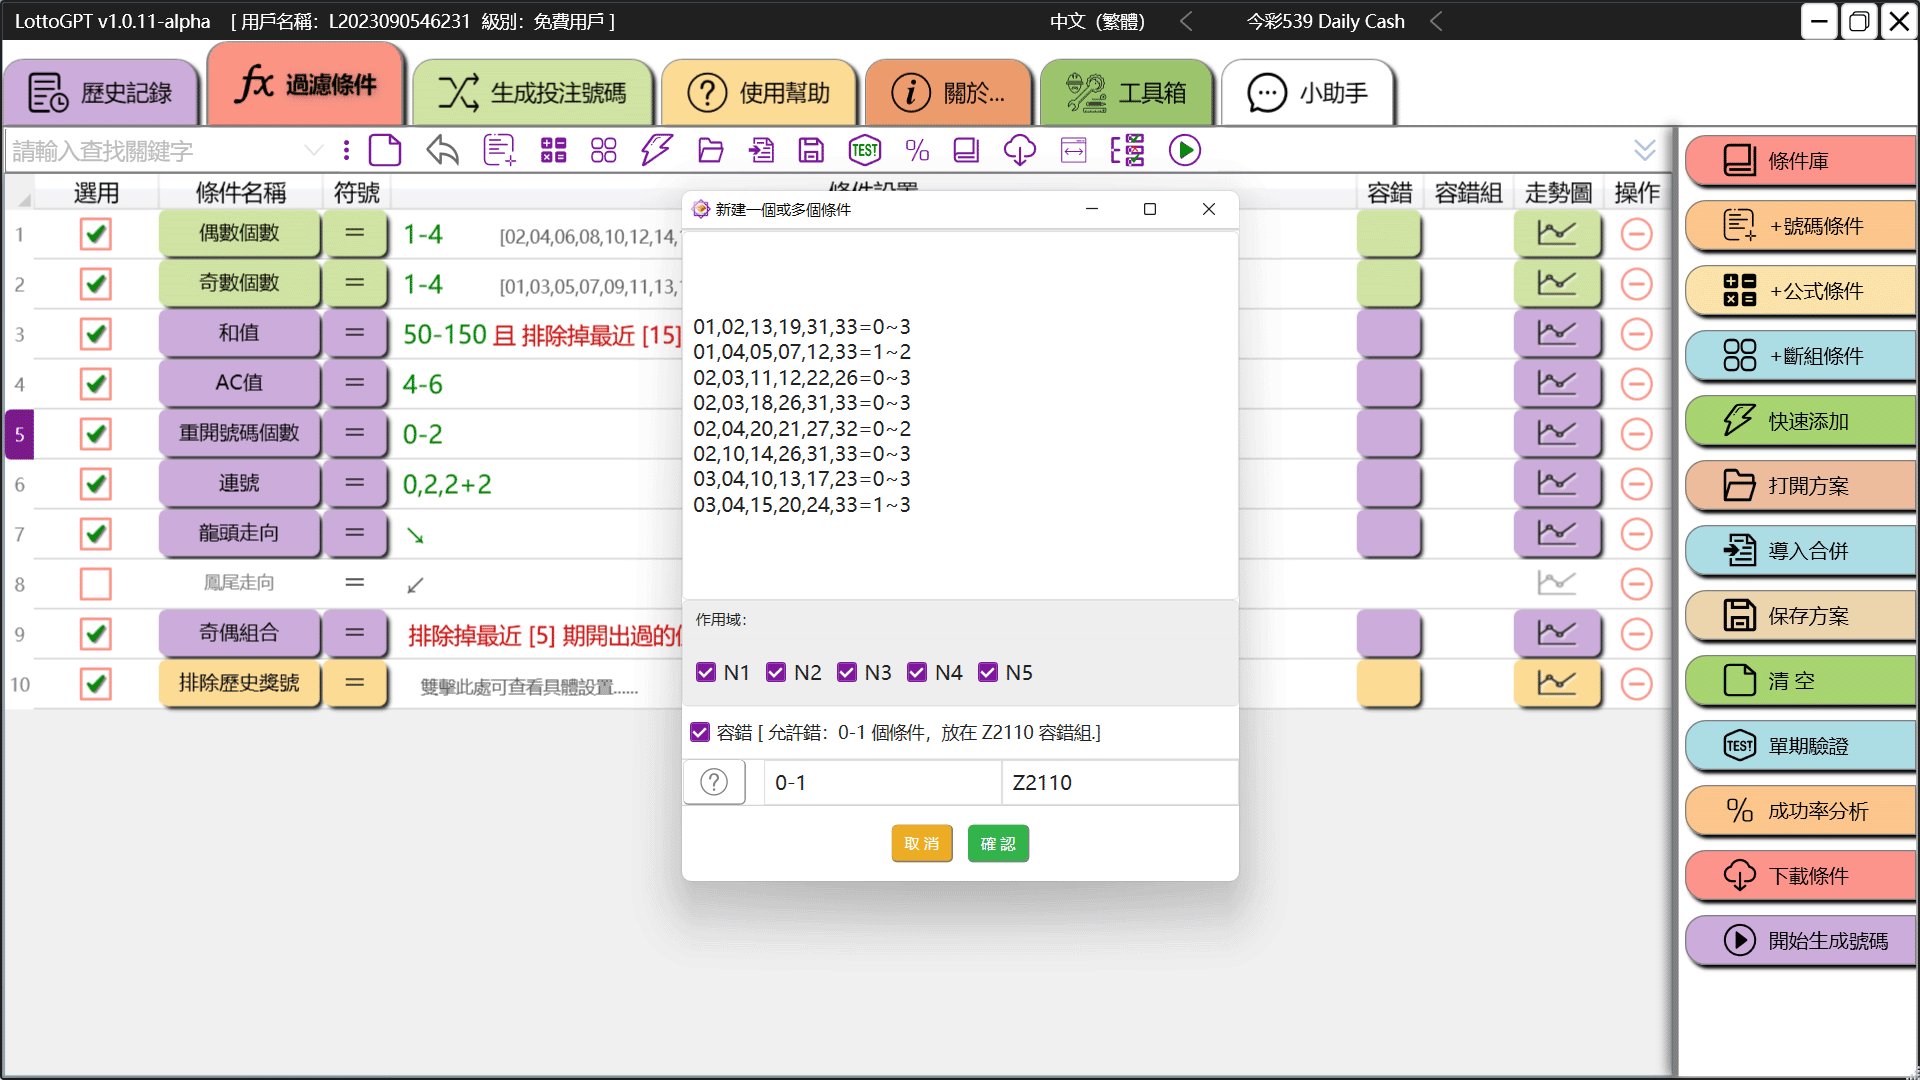Toggle the N5 scope checkbox
This screenshot has height=1080, width=1920.
pyautogui.click(x=988, y=672)
